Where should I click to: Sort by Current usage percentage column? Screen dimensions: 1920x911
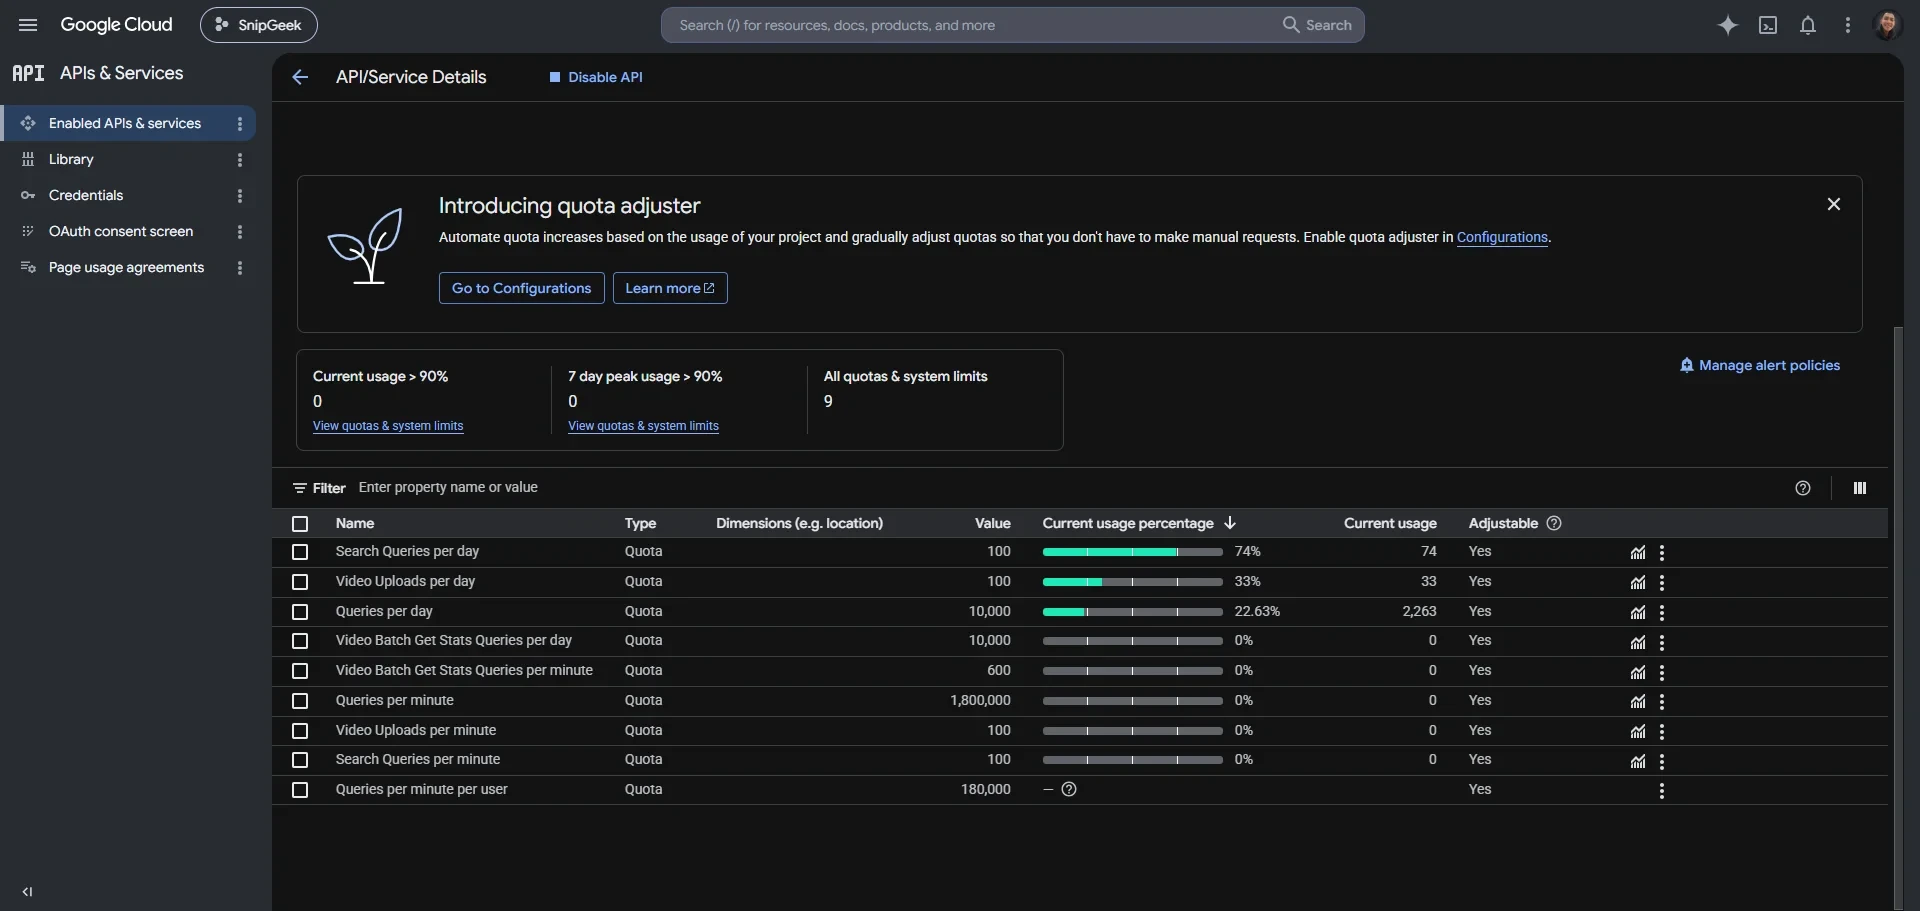click(1139, 523)
